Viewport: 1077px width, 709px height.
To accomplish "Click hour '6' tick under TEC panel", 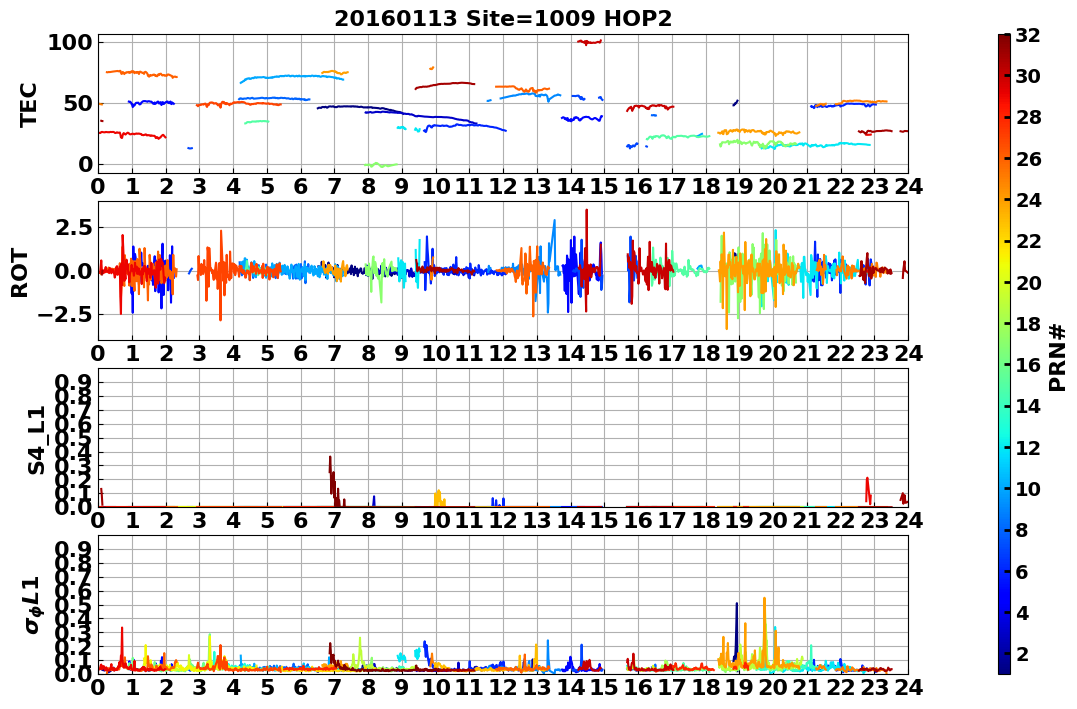I will point(300,186).
